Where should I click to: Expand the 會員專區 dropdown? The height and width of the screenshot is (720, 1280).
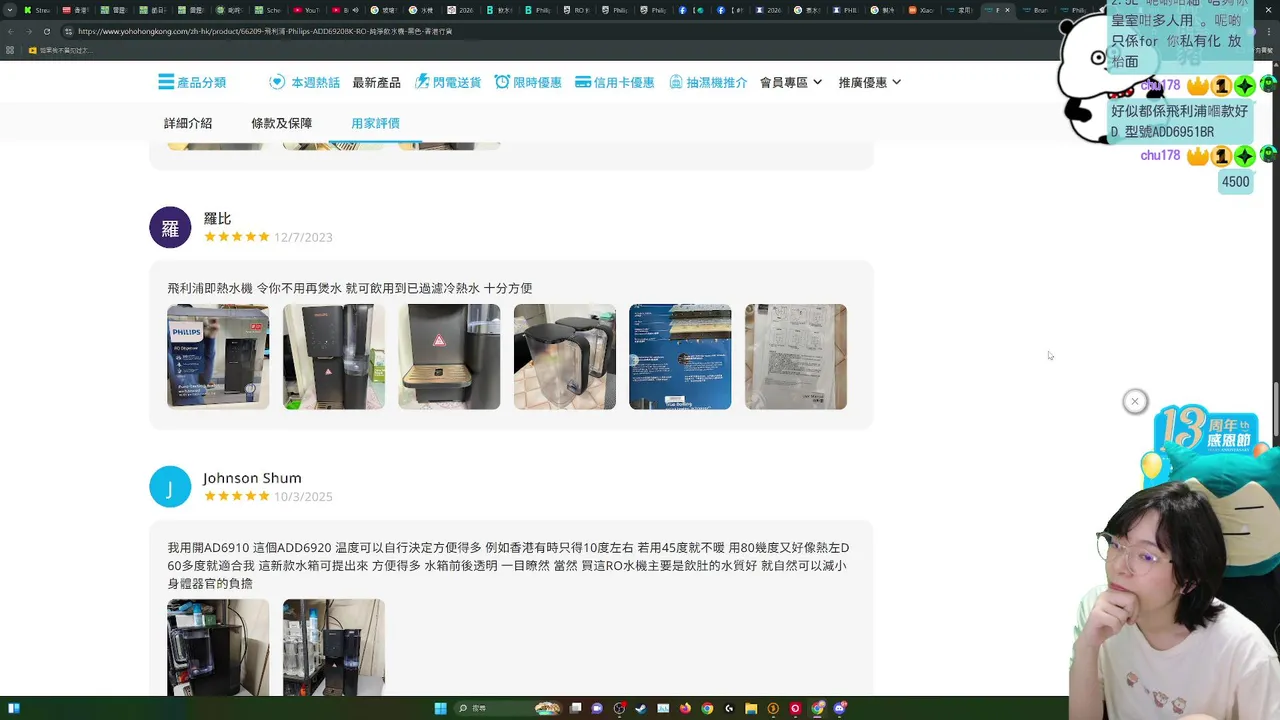click(791, 82)
